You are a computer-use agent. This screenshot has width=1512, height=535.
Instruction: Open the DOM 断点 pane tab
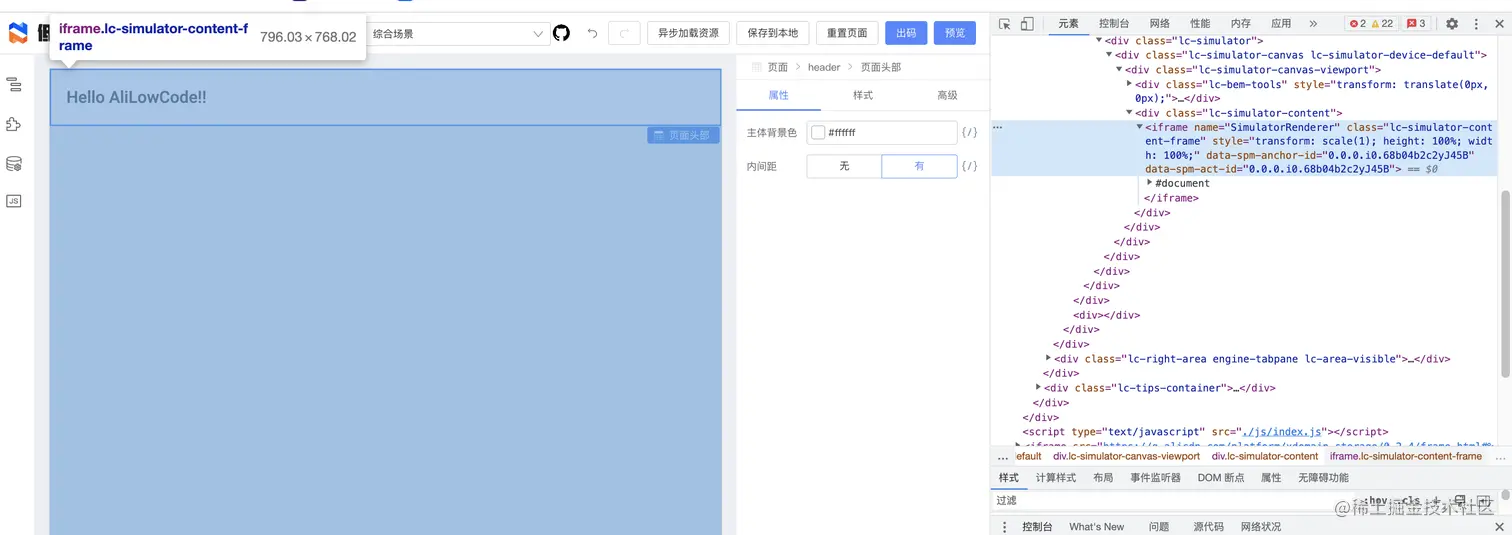1221,478
